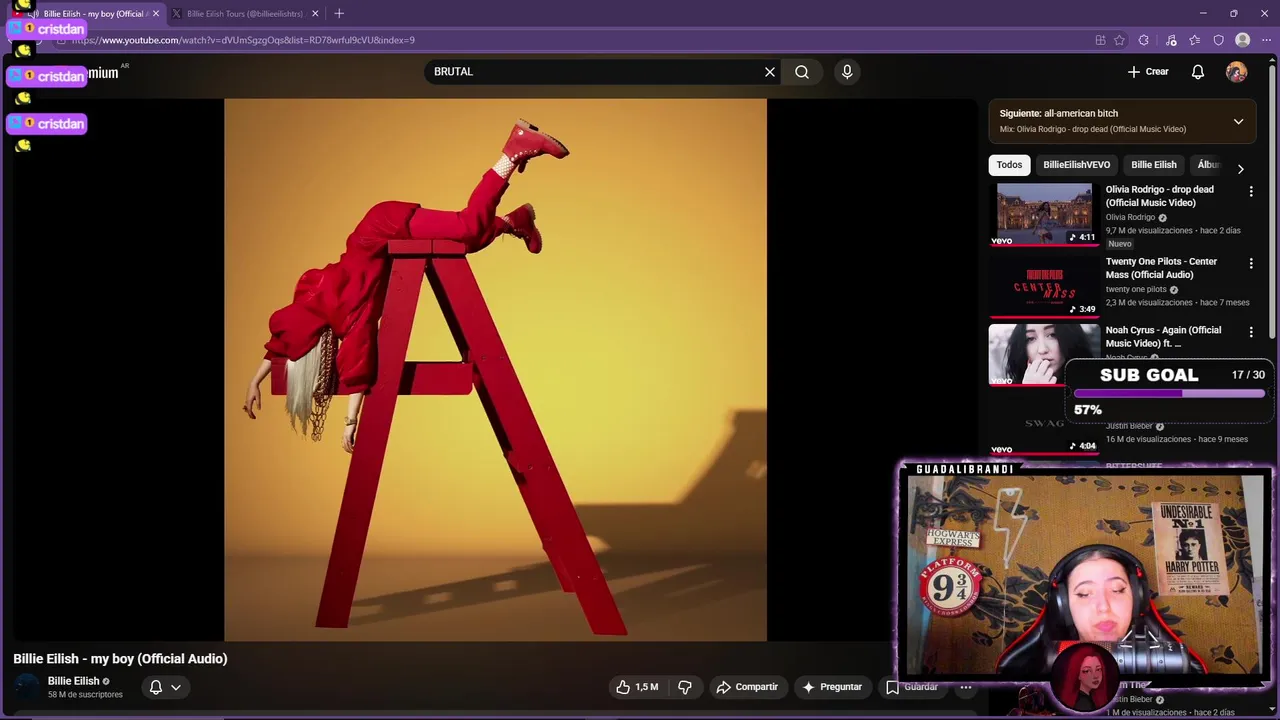Screen dimensions: 1280x720
Task: Open the media control music note icon
Action: pos(1171,40)
